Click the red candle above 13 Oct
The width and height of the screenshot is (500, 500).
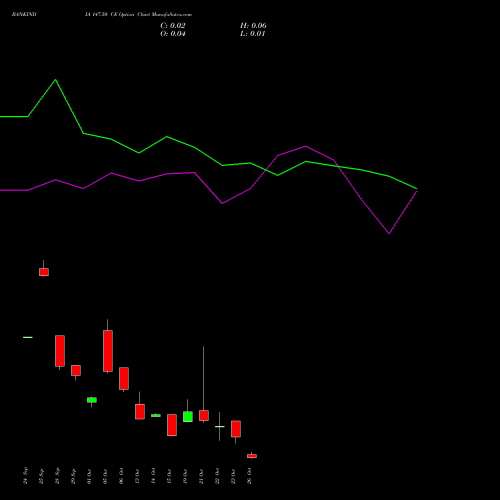tap(140, 412)
